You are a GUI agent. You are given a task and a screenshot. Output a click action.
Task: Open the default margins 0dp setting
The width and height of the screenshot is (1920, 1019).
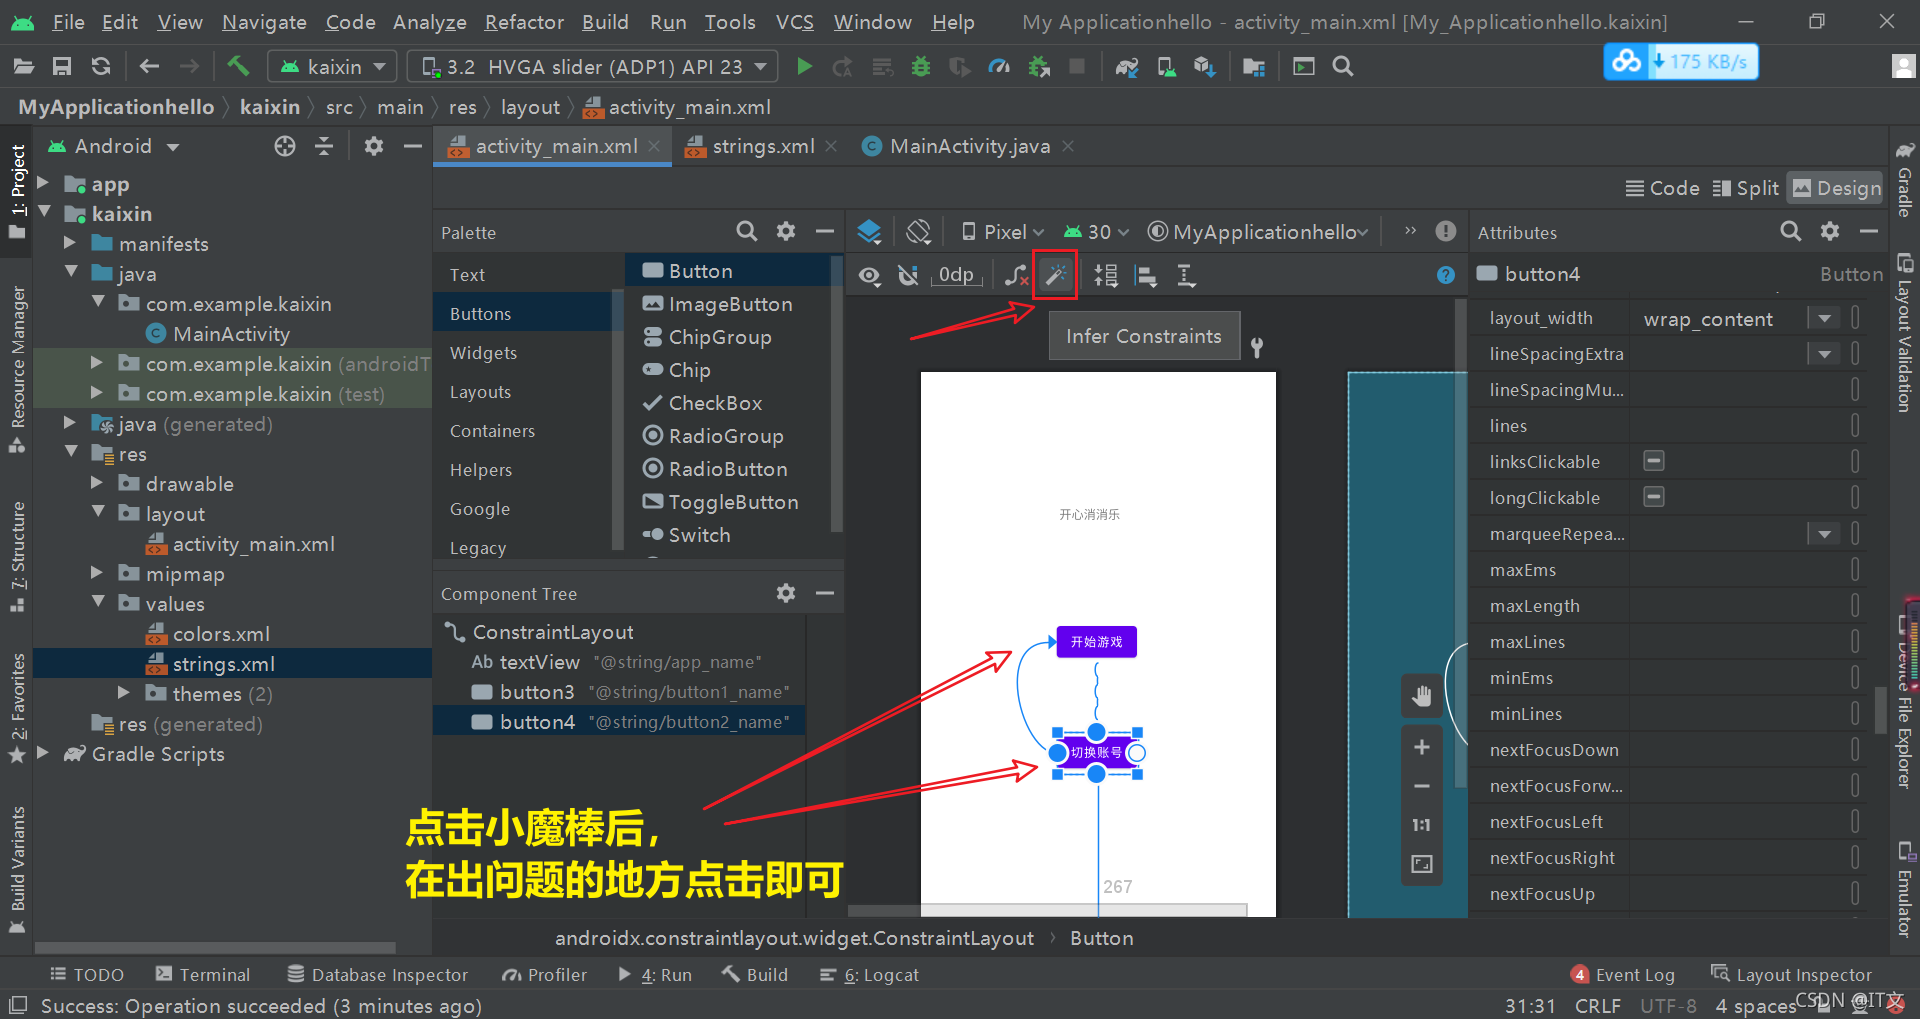(x=956, y=275)
